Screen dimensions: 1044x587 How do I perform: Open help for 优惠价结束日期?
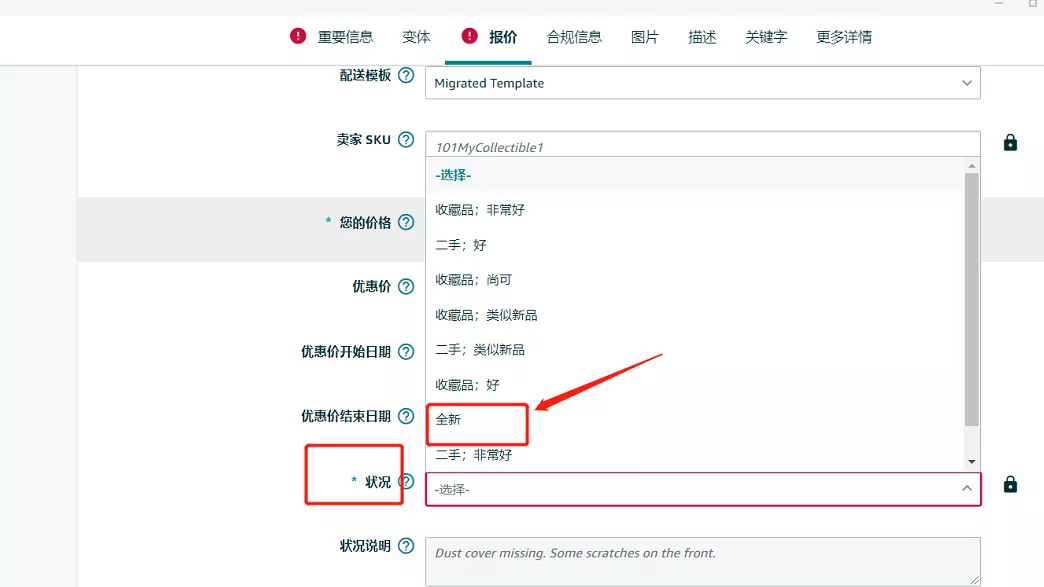tap(405, 416)
